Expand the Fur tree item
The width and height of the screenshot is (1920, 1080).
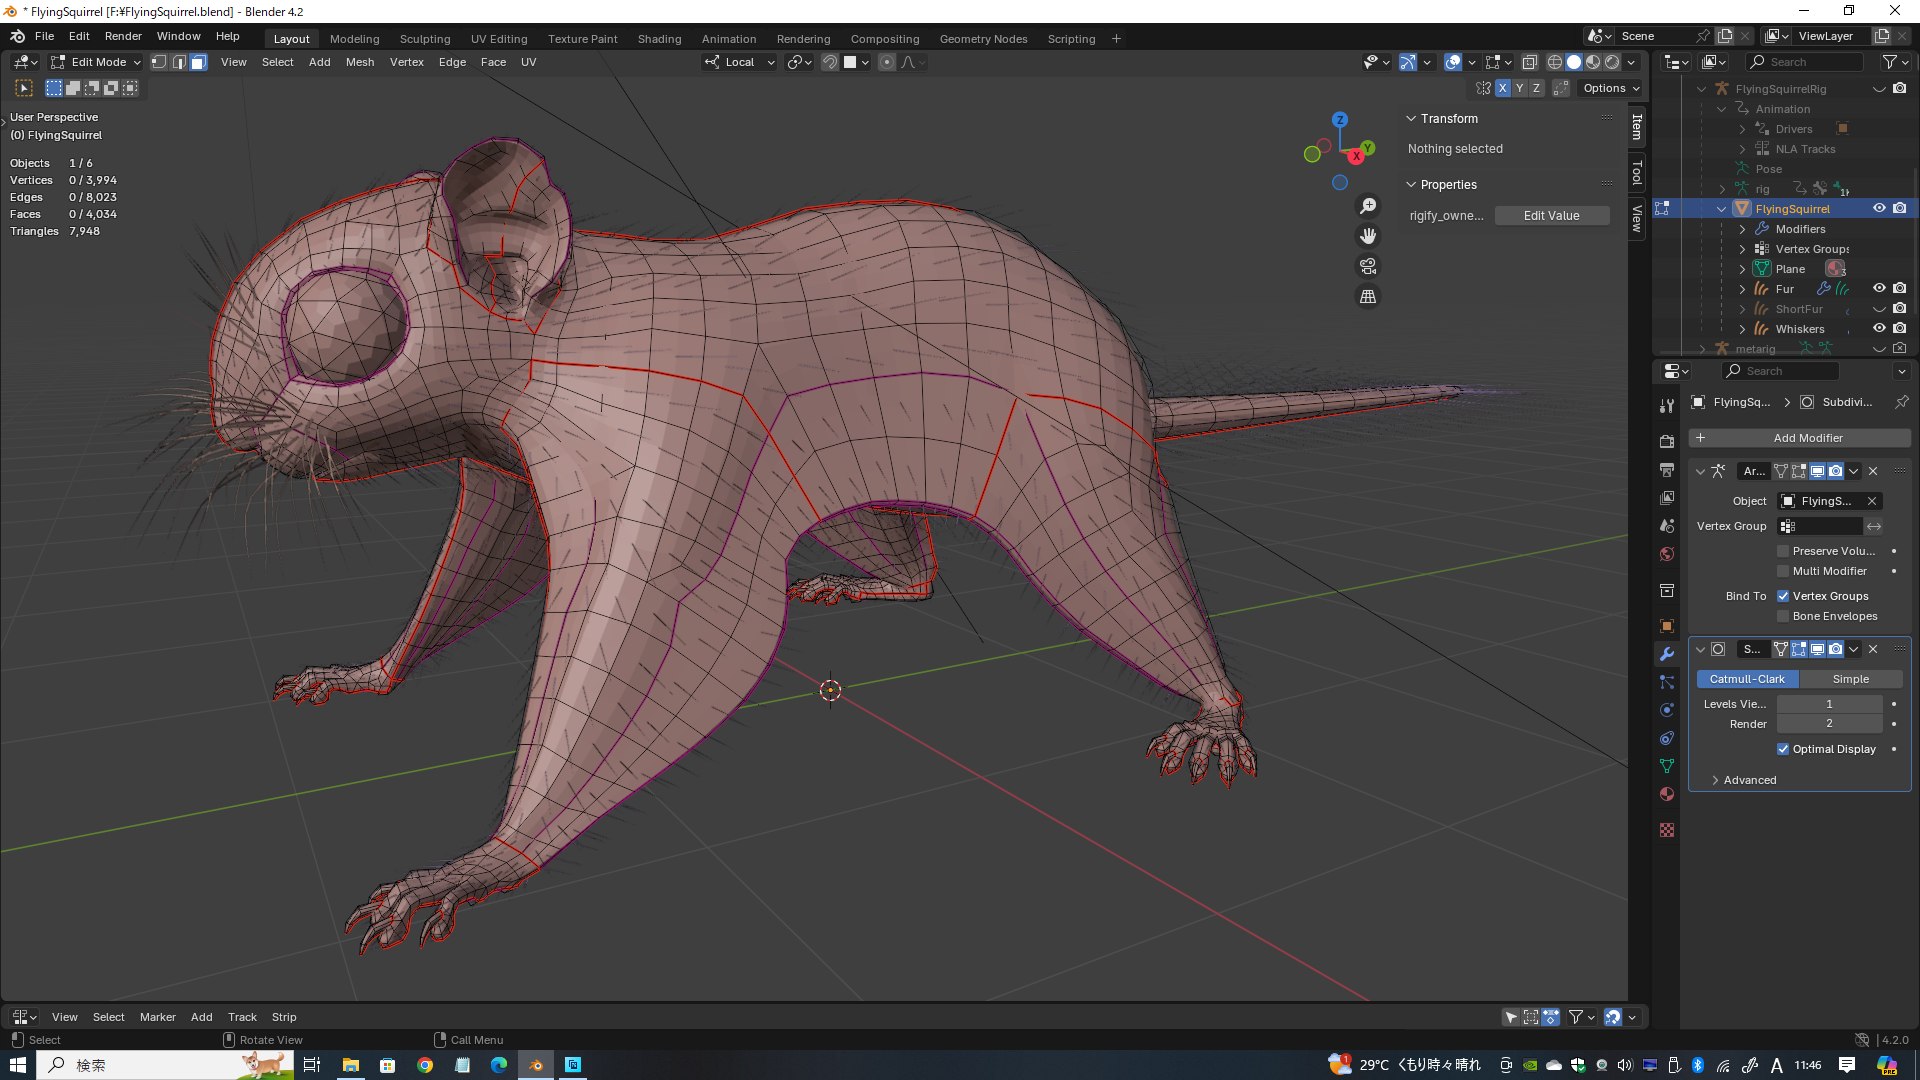[x=1742, y=289]
